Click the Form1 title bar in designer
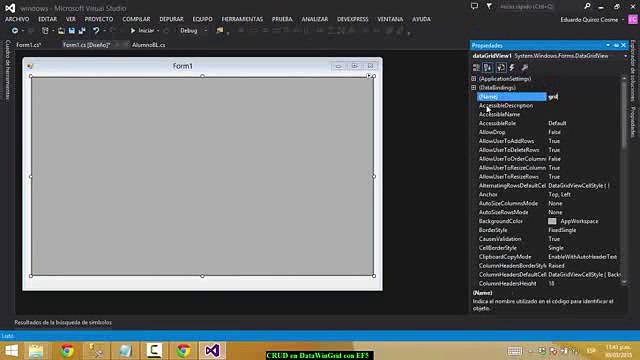640x360 pixels. [x=182, y=66]
